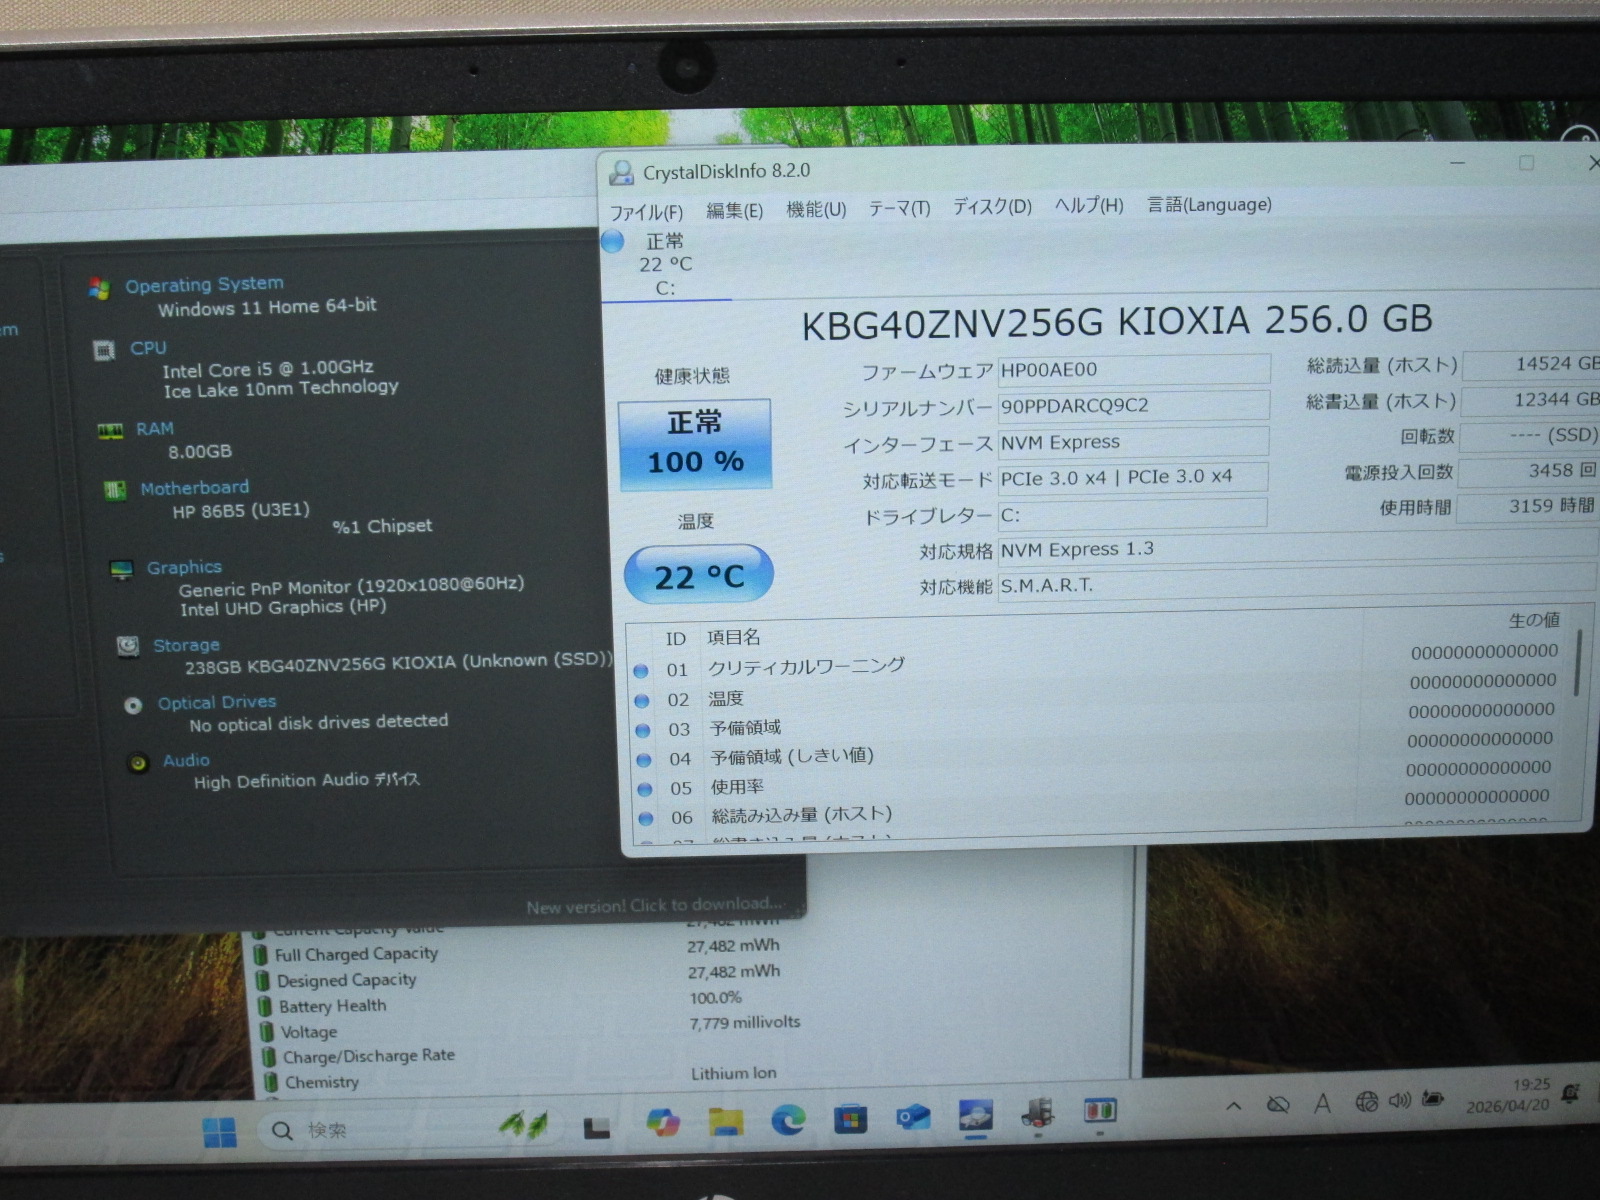Open Microsoft Store from taskbar
Screen dimensions: 1600x1200
pyautogui.click(x=850, y=1119)
